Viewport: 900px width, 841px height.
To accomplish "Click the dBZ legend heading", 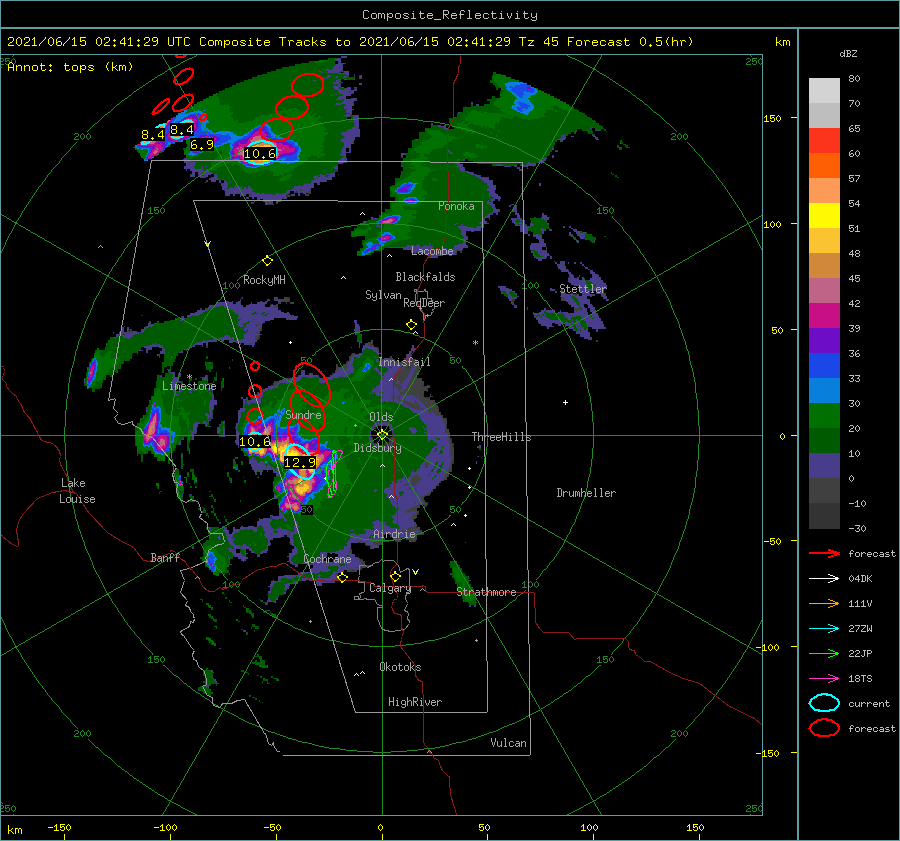I will click(x=848, y=53).
